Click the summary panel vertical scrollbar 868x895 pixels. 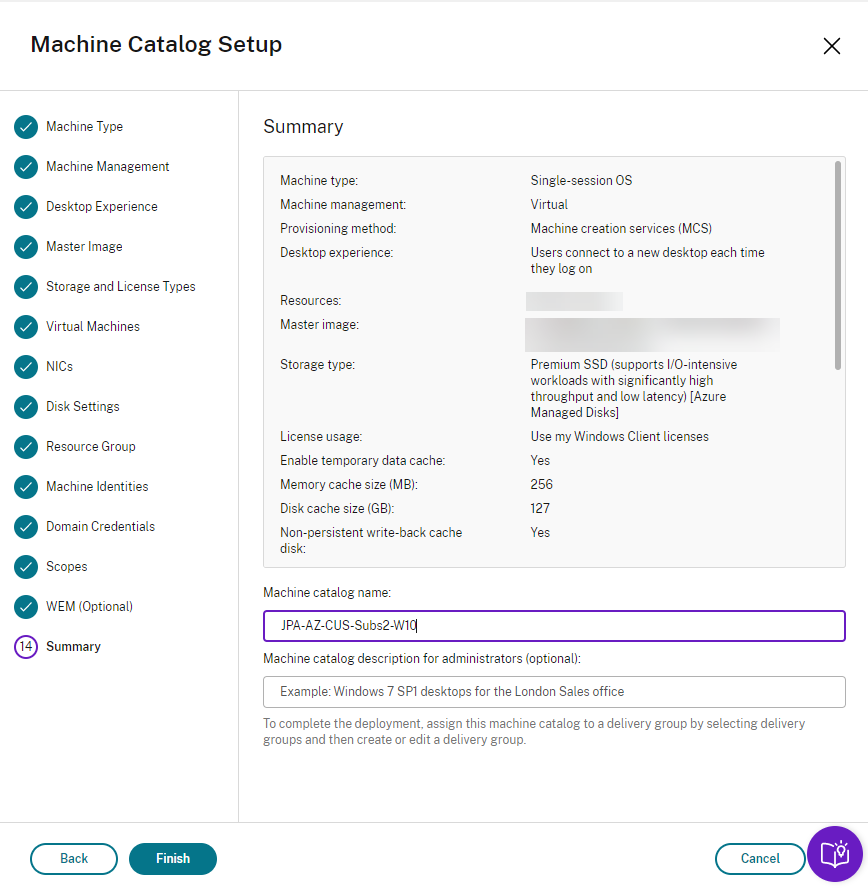coord(837,265)
